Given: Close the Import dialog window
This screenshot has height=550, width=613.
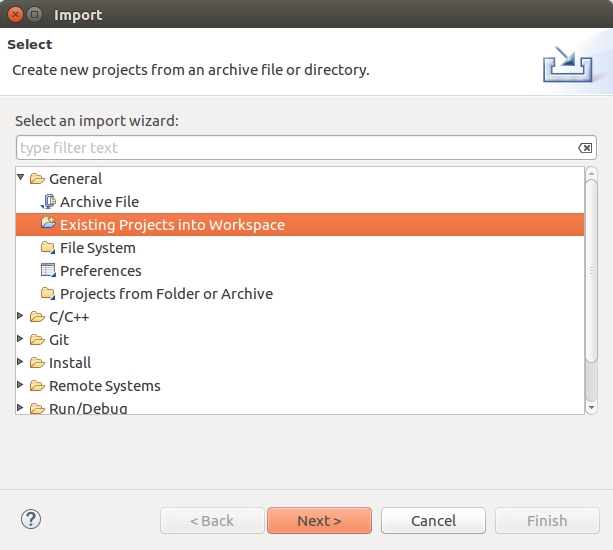Looking at the screenshot, I should click(x=13, y=15).
